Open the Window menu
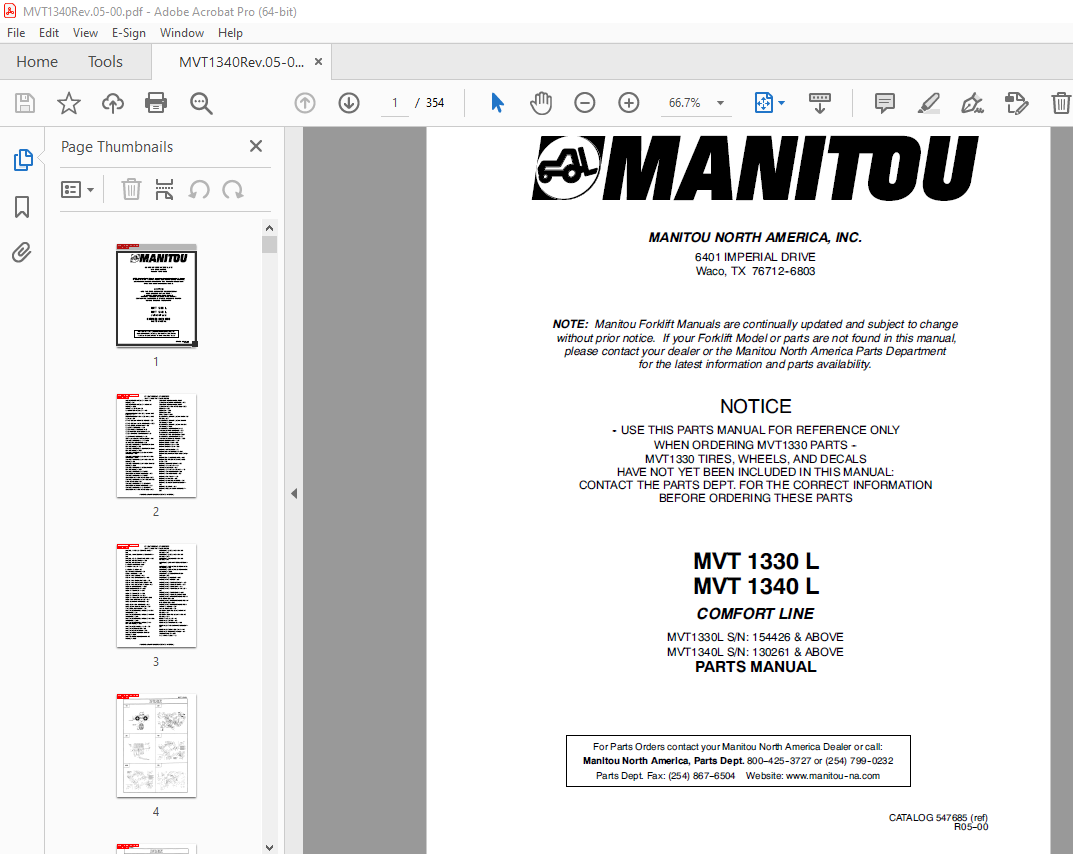The width and height of the screenshot is (1073, 854). pyautogui.click(x=181, y=33)
